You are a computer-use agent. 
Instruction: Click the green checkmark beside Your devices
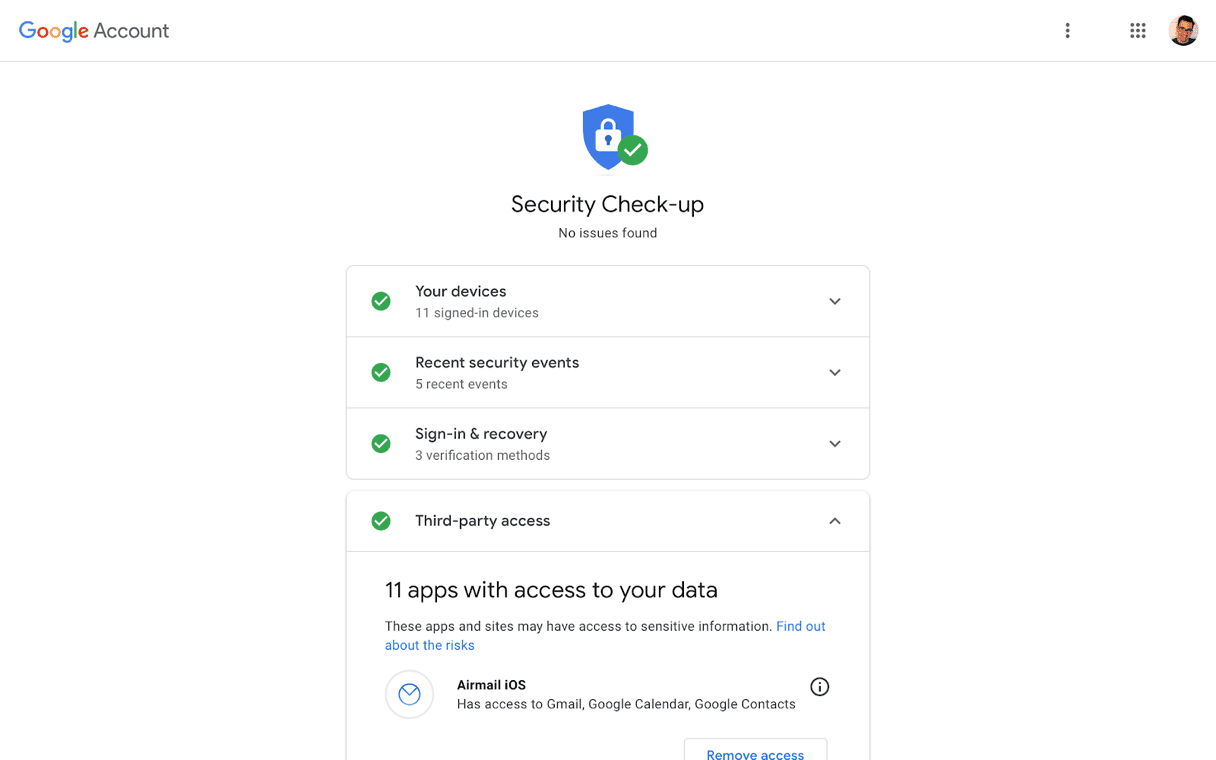381,301
